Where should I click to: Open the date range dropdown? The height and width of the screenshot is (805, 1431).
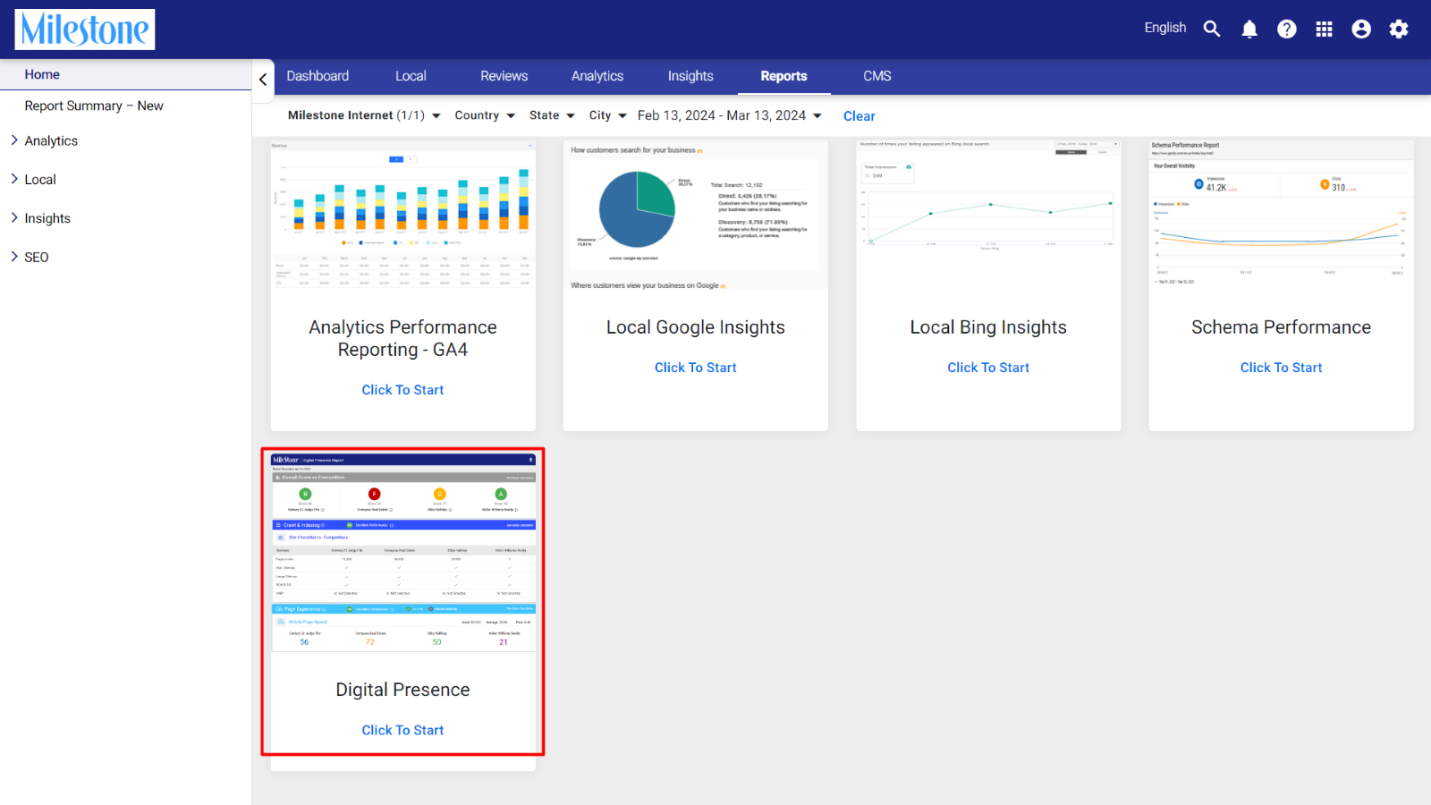tap(730, 116)
